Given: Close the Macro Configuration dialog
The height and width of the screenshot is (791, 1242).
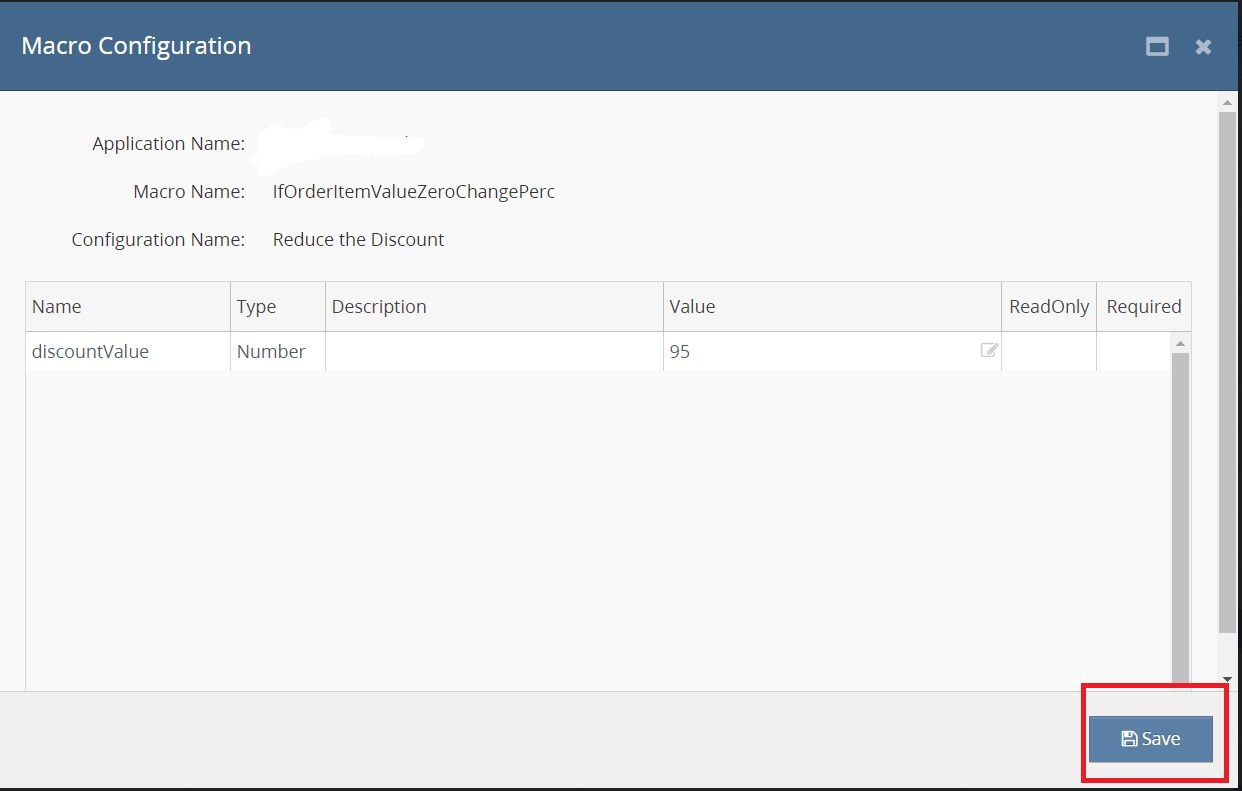Looking at the screenshot, I should [1203, 47].
